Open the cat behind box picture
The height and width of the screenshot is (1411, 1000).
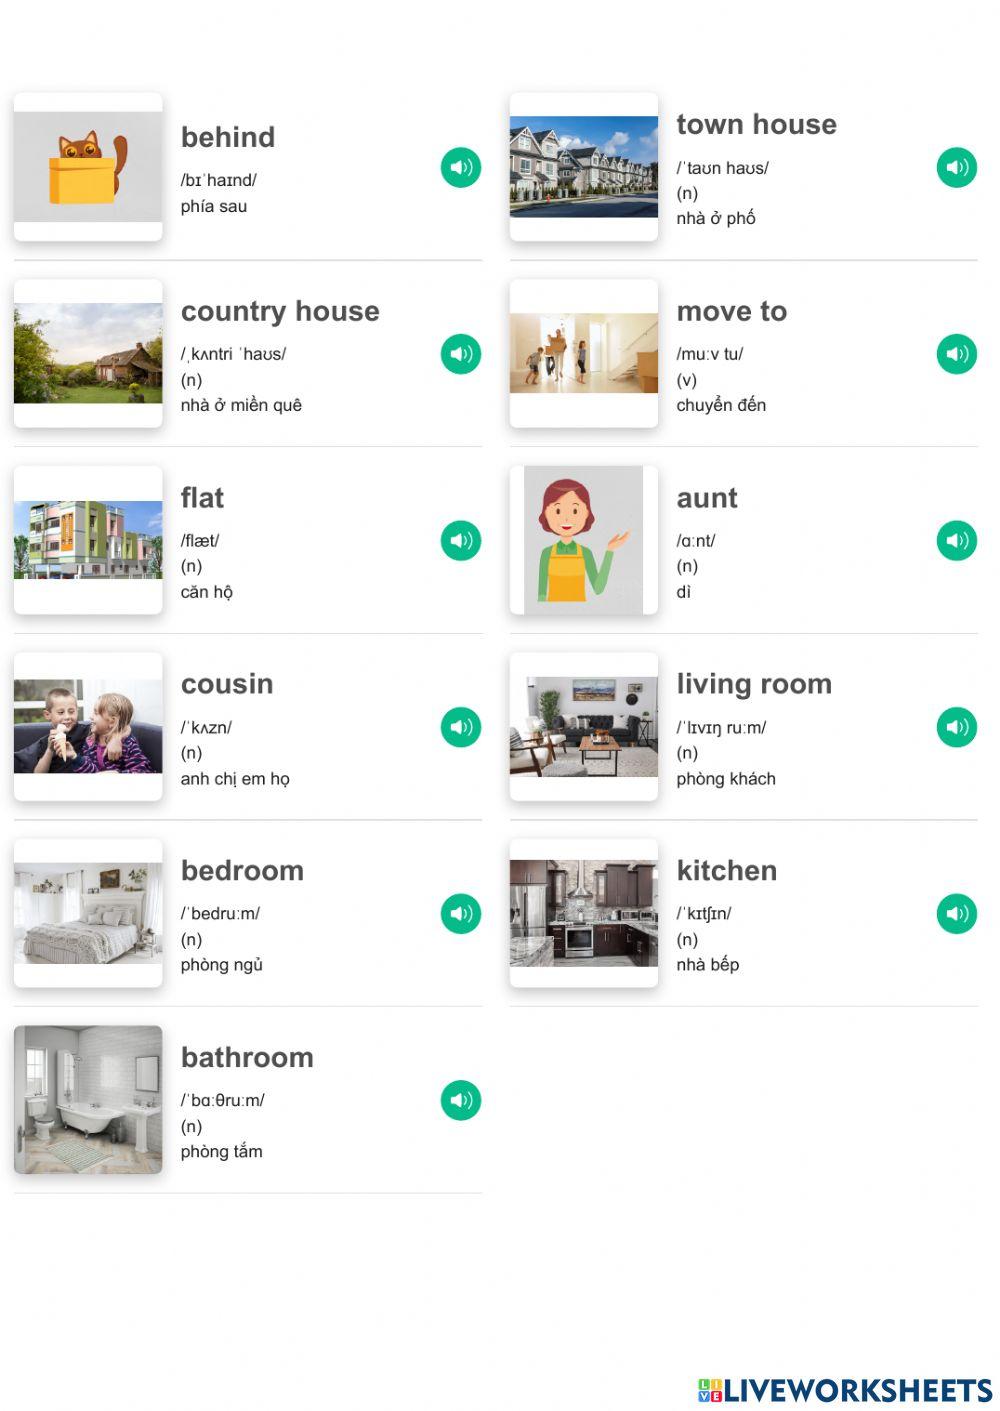88,167
